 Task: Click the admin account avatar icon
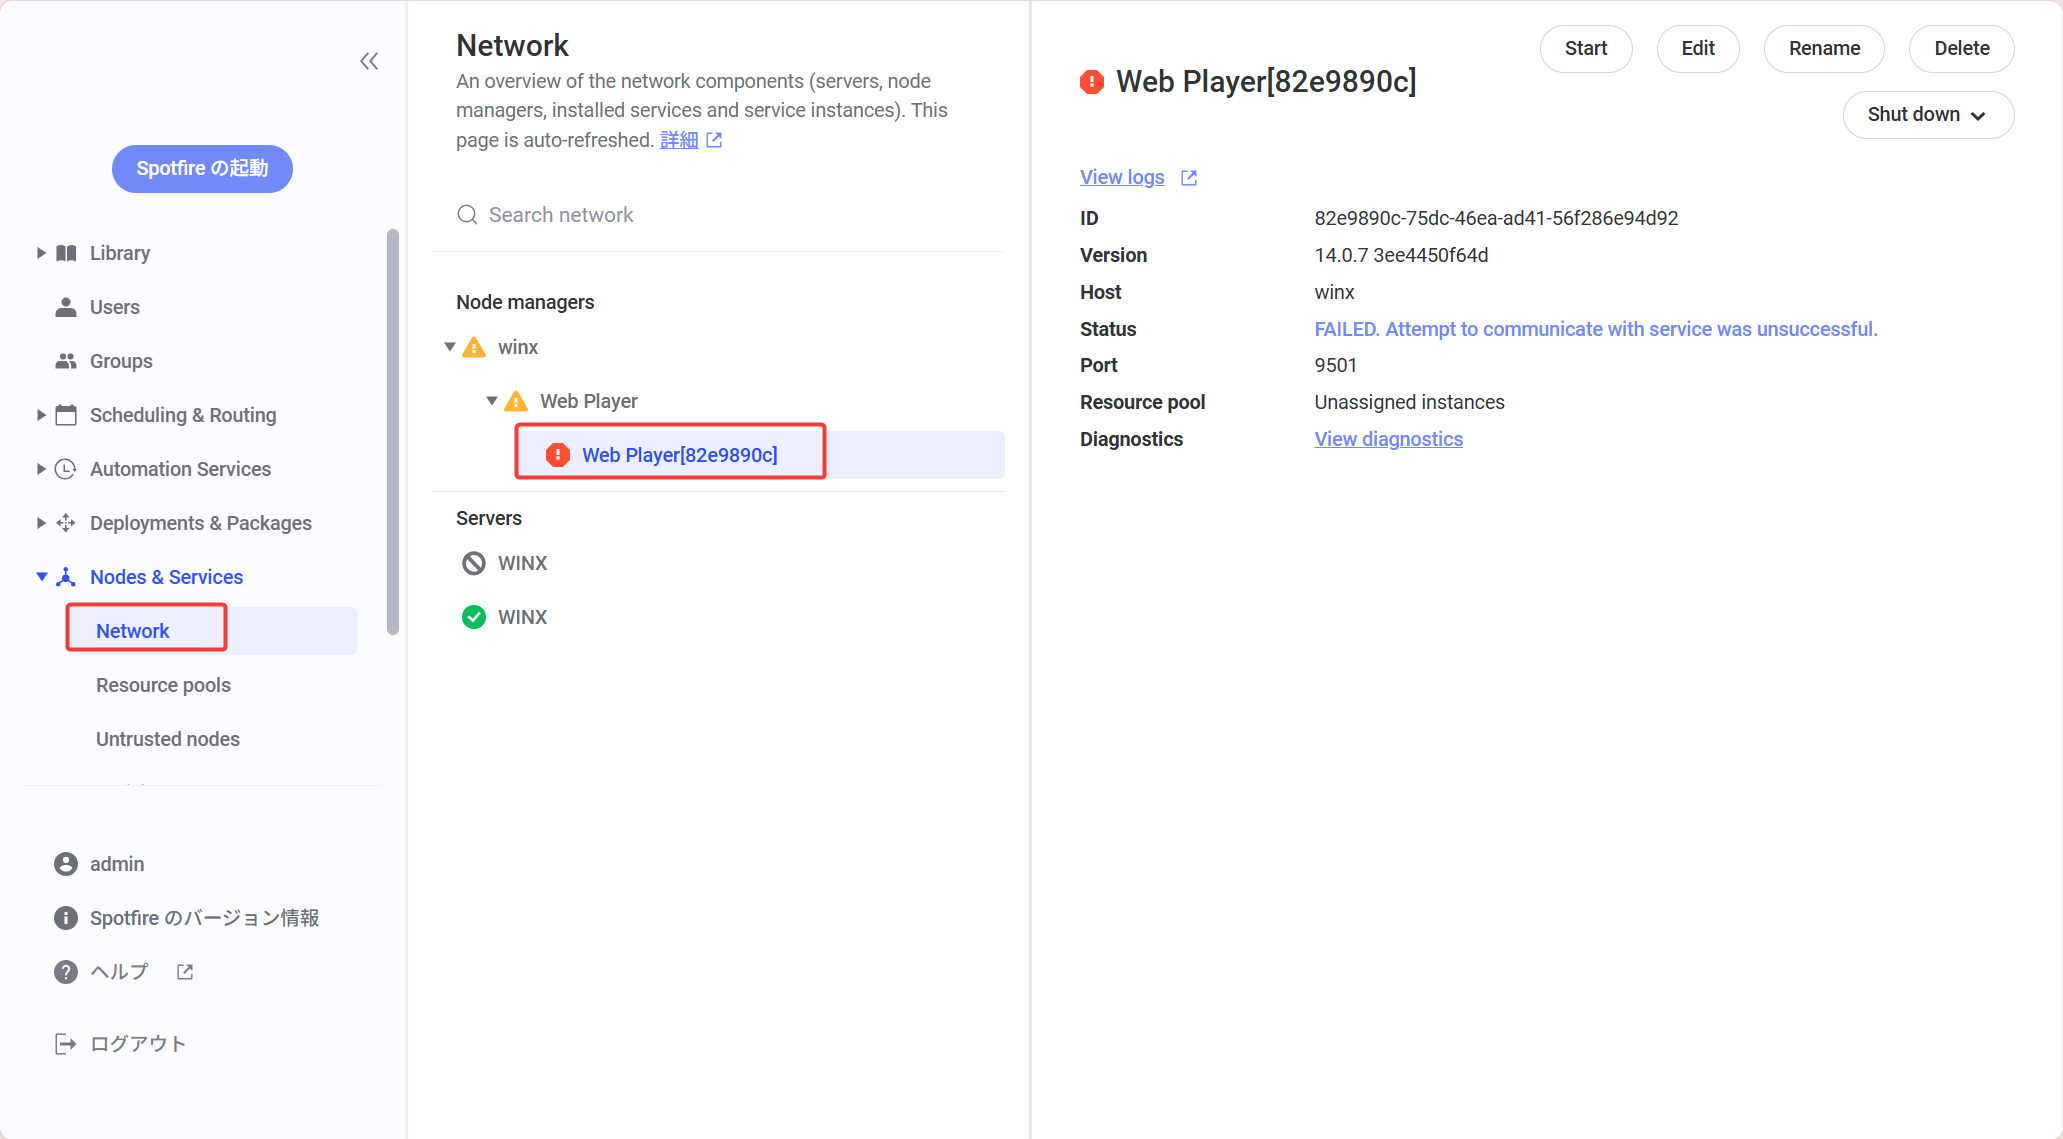tap(66, 864)
